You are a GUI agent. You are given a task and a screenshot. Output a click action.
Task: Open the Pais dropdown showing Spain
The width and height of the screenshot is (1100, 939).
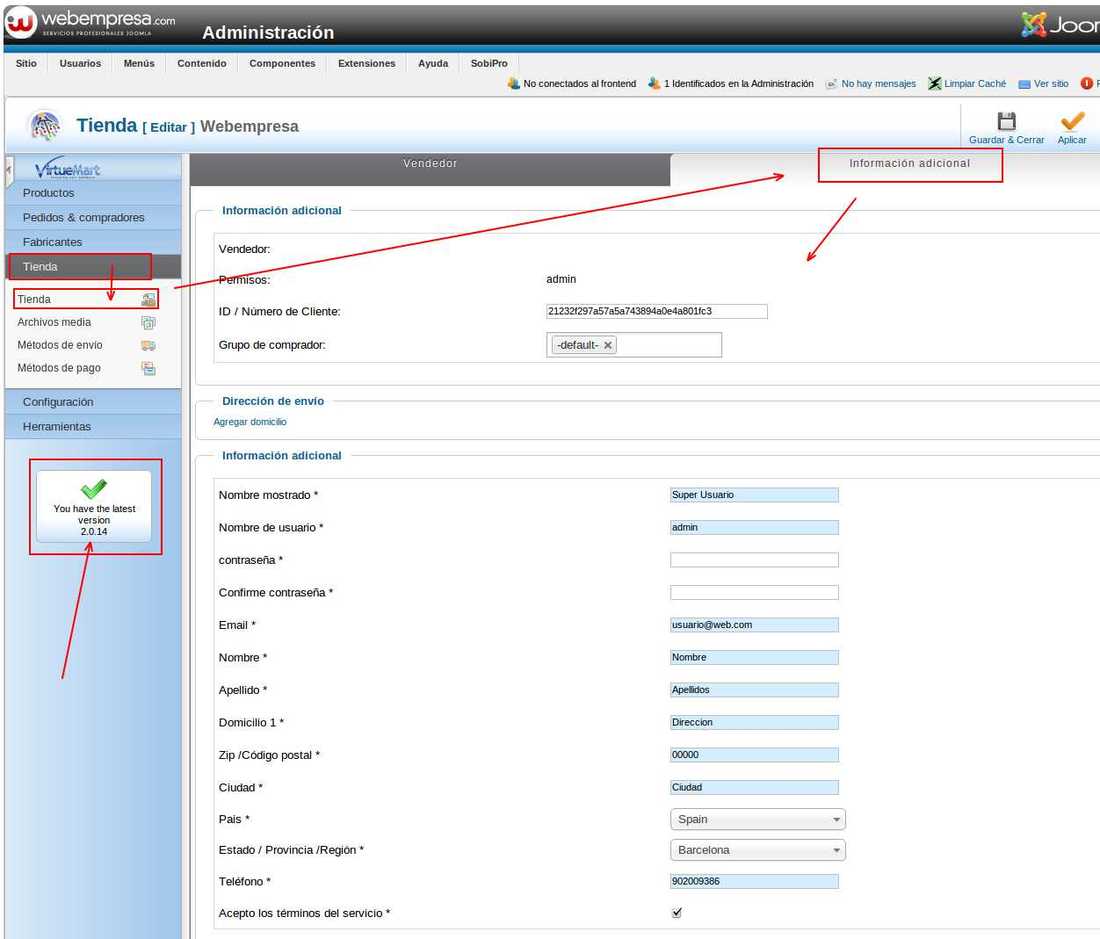758,819
